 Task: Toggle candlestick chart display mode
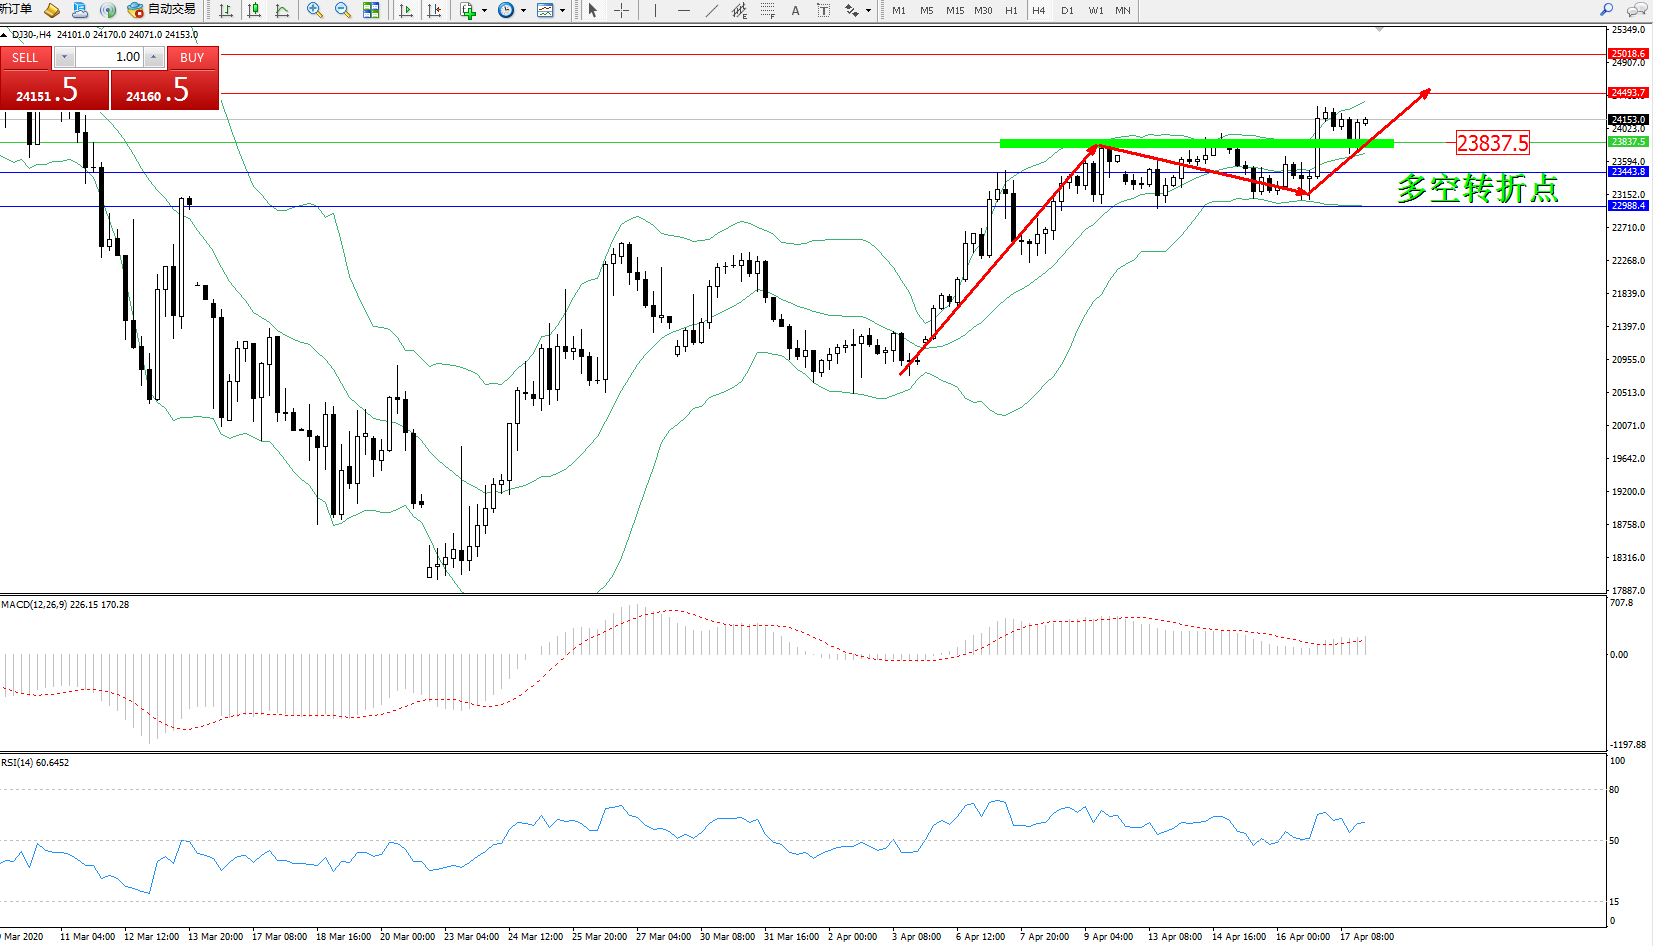[x=254, y=10]
